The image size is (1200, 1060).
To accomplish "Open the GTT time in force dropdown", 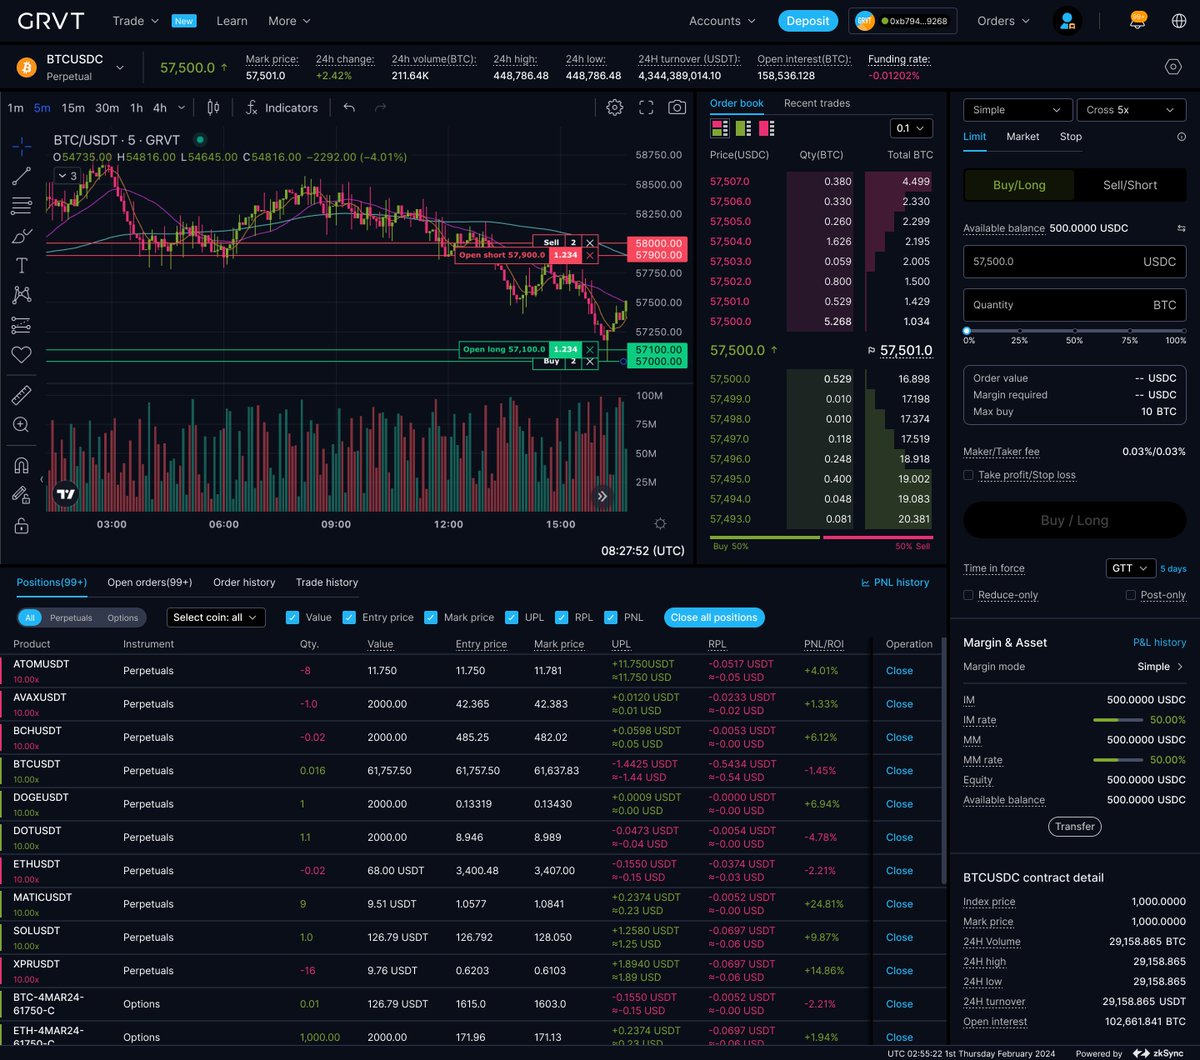I will (1131, 568).
